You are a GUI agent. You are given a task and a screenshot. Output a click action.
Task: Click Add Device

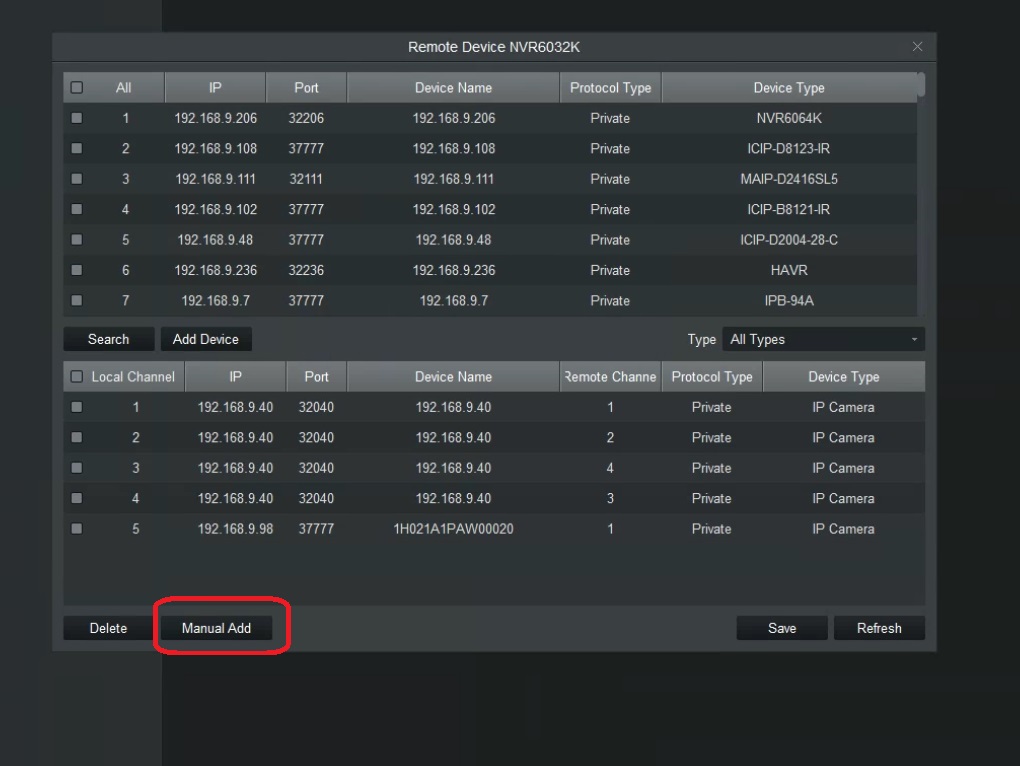pyautogui.click(x=206, y=339)
